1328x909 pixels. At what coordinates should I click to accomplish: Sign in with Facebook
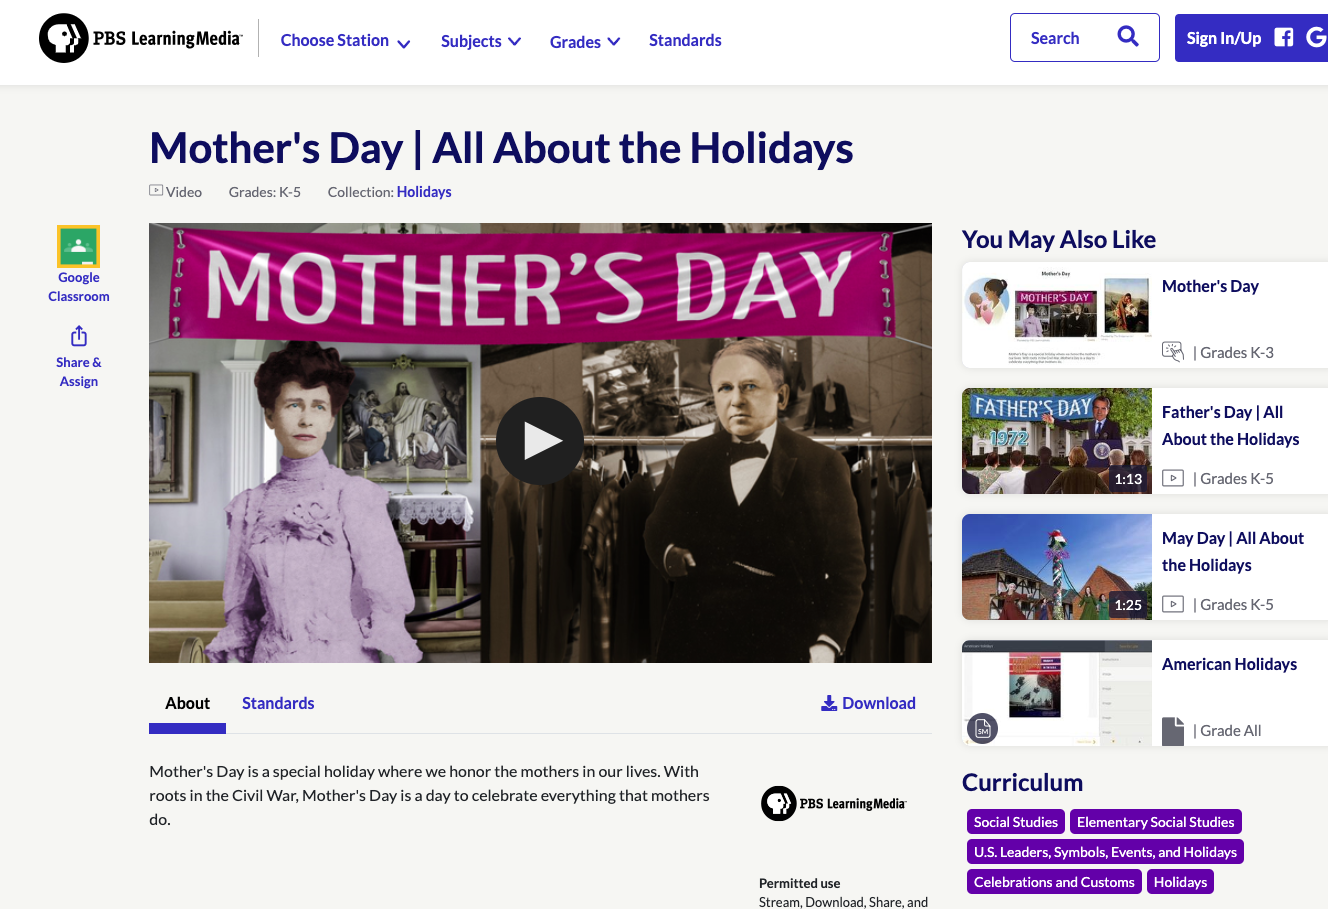tap(1283, 37)
